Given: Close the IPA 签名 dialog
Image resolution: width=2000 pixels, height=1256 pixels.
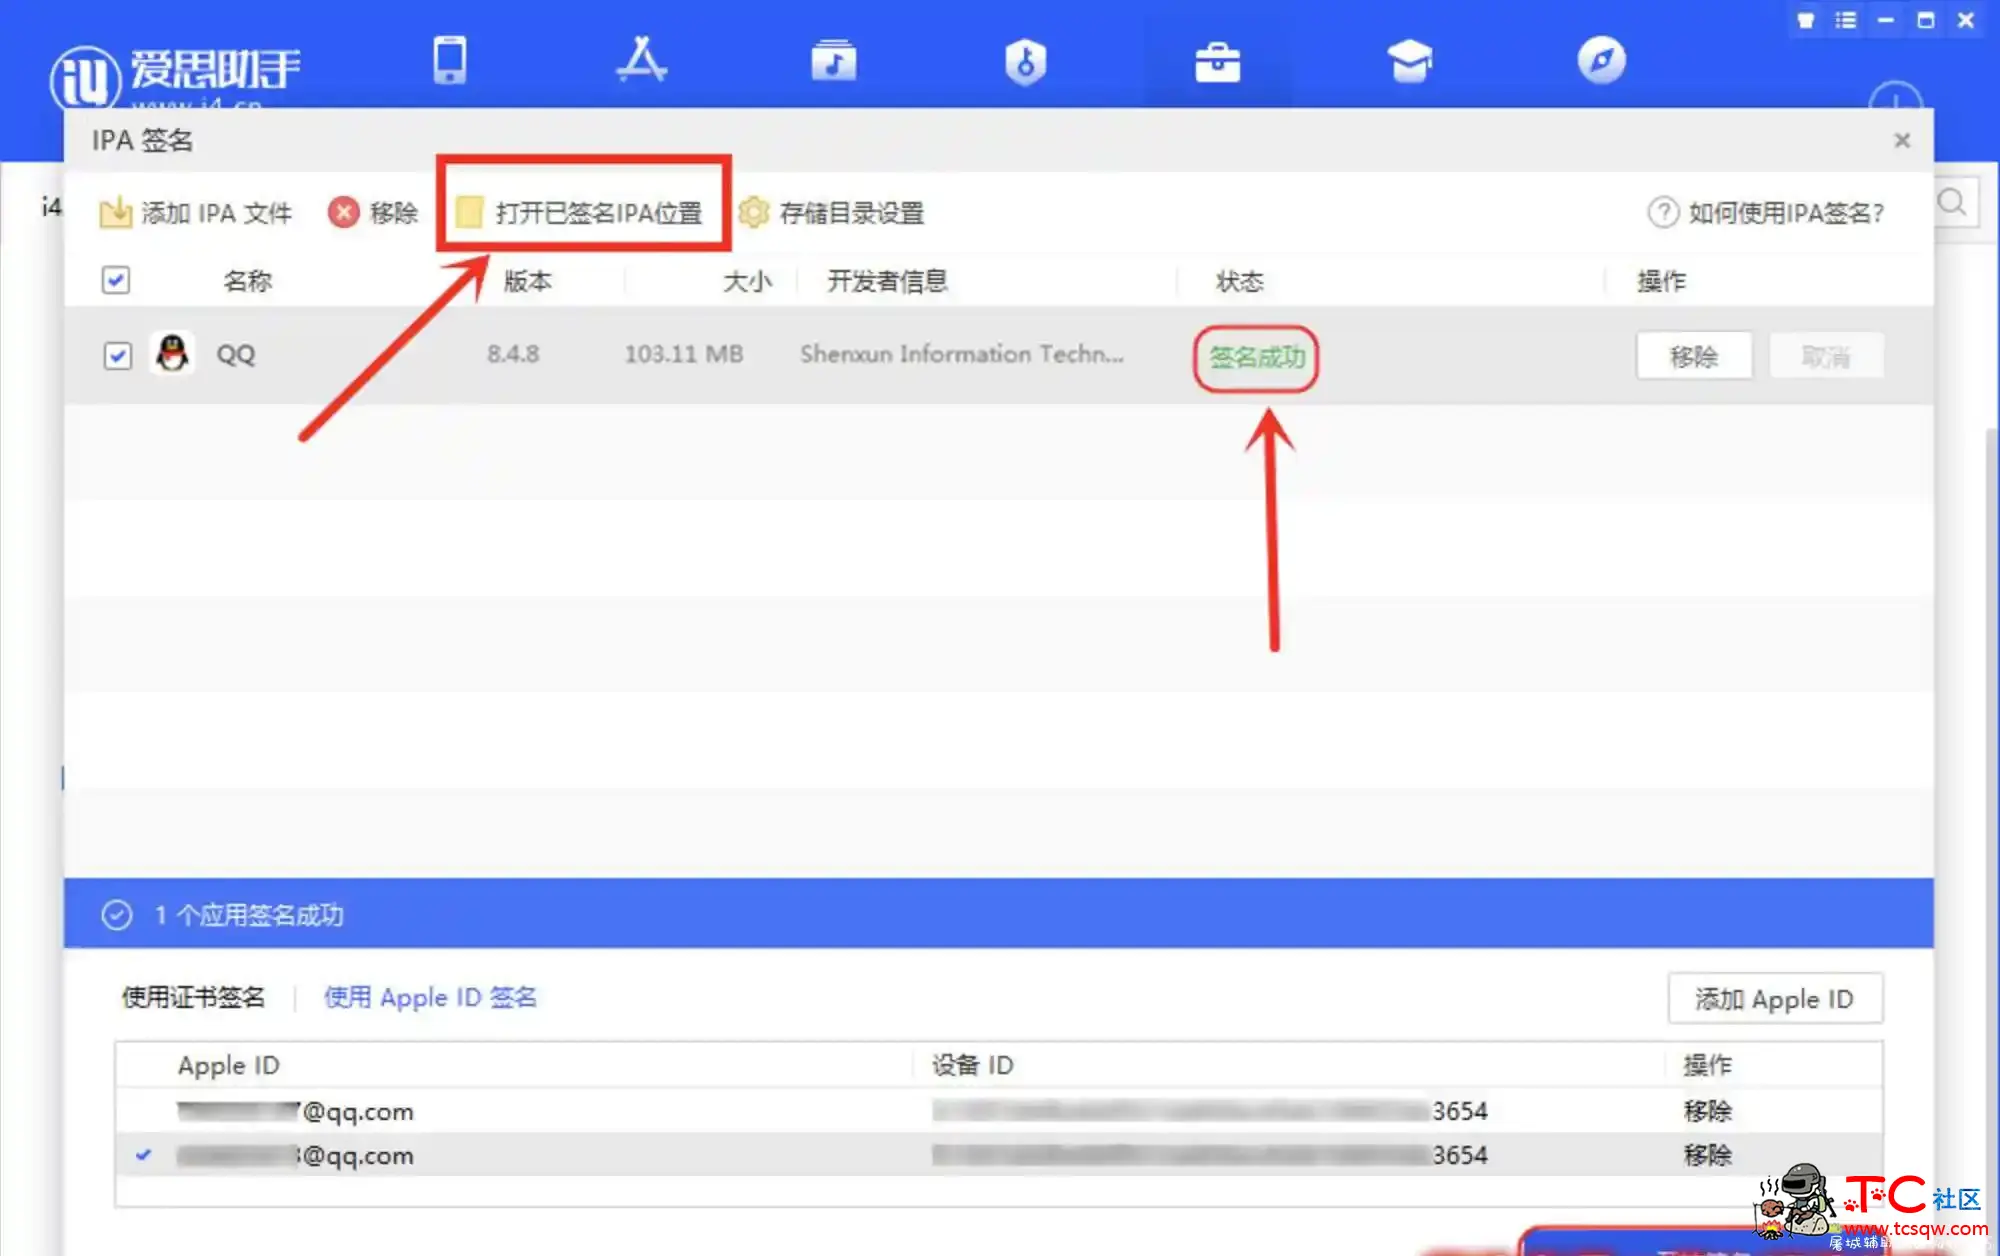Looking at the screenshot, I should 1902,141.
